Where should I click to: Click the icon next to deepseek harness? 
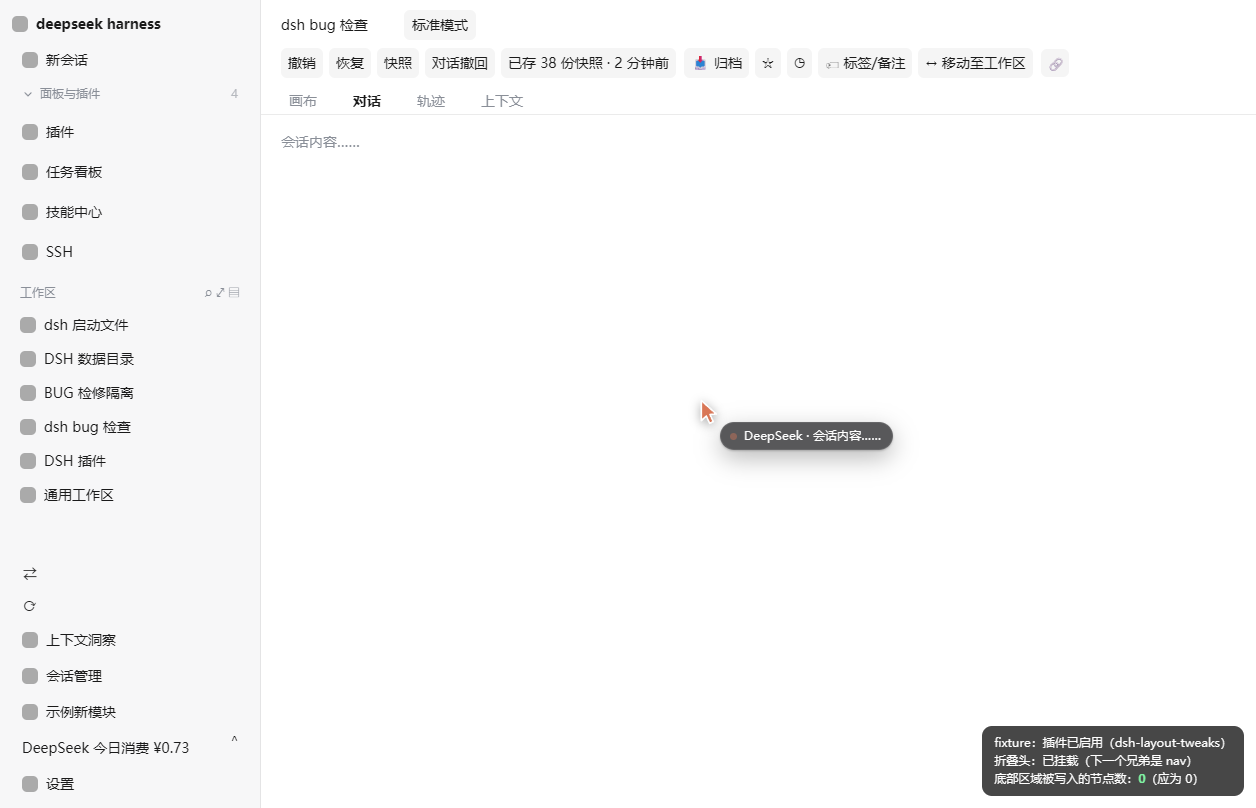click(20, 24)
